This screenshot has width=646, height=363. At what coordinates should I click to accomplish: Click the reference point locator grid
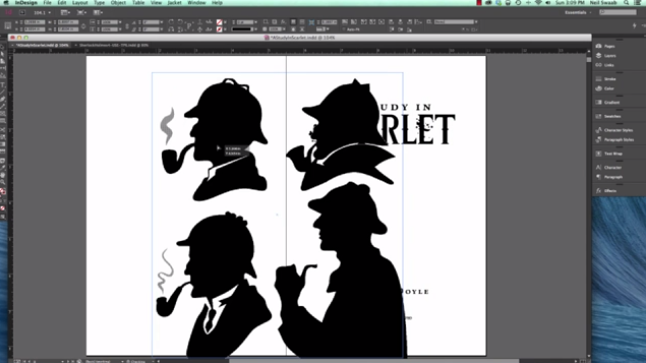click(7, 26)
